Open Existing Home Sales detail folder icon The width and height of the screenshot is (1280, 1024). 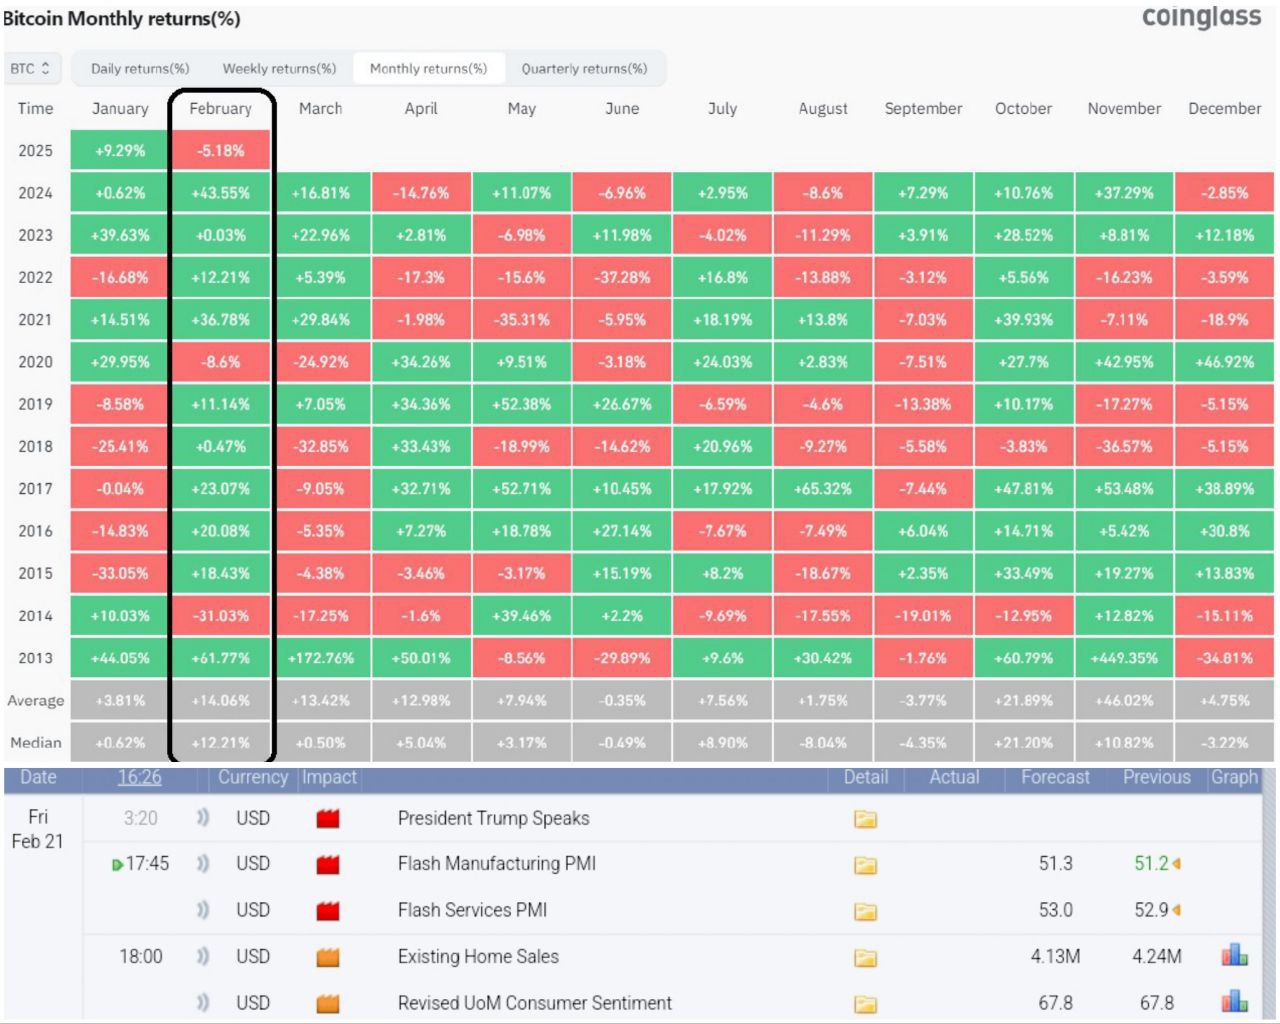(865, 958)
